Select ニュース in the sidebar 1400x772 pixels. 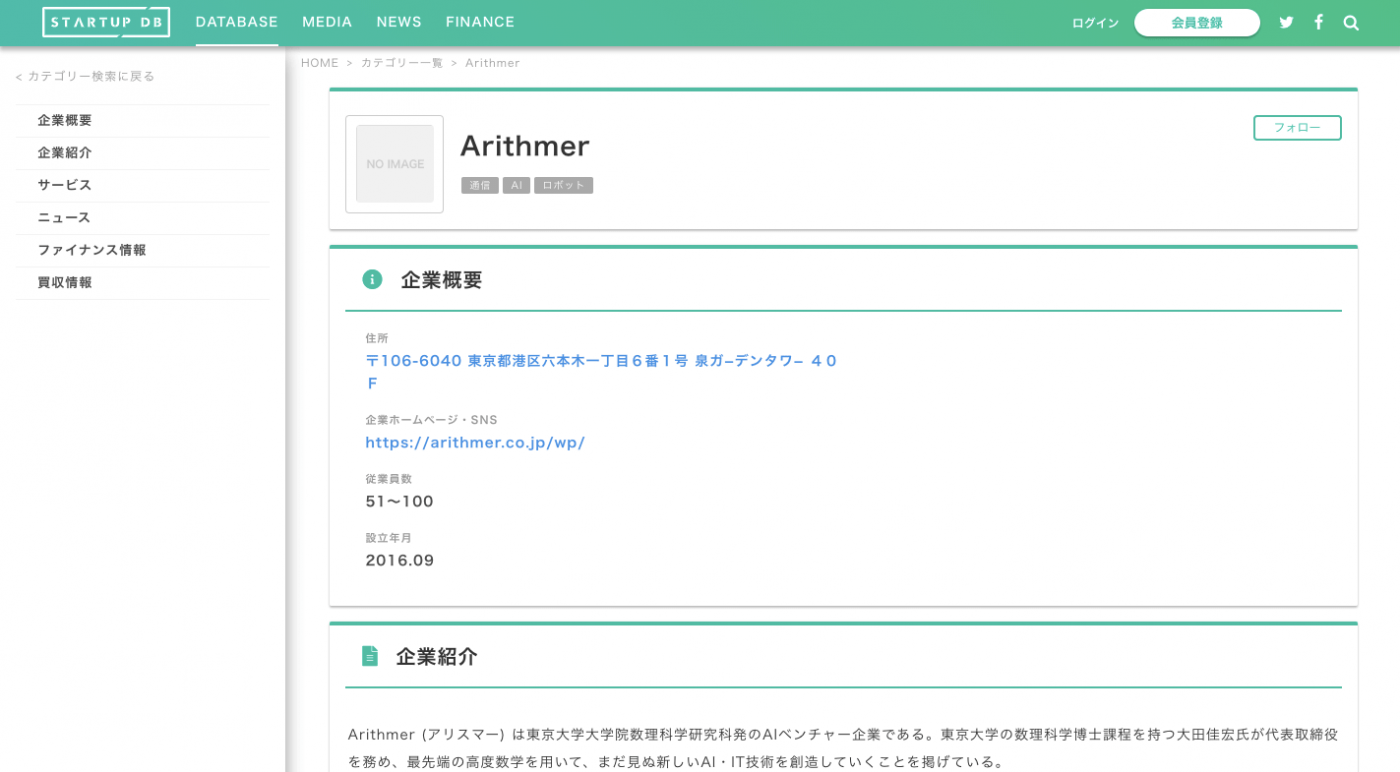(143, 218)
